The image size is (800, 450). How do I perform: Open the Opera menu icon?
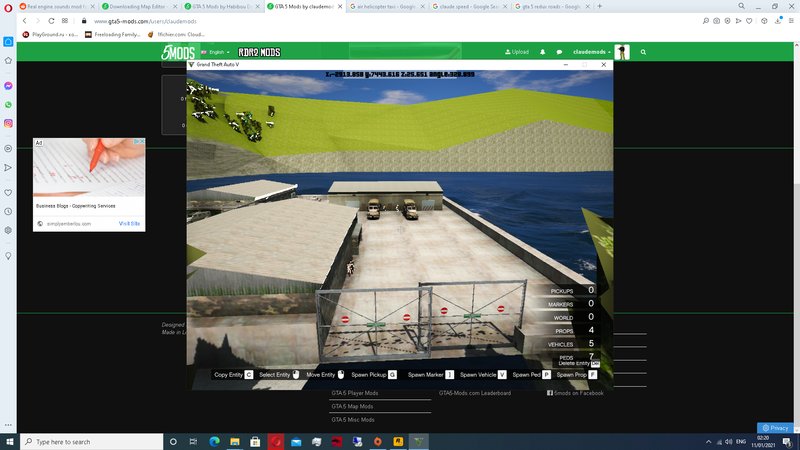8,7
